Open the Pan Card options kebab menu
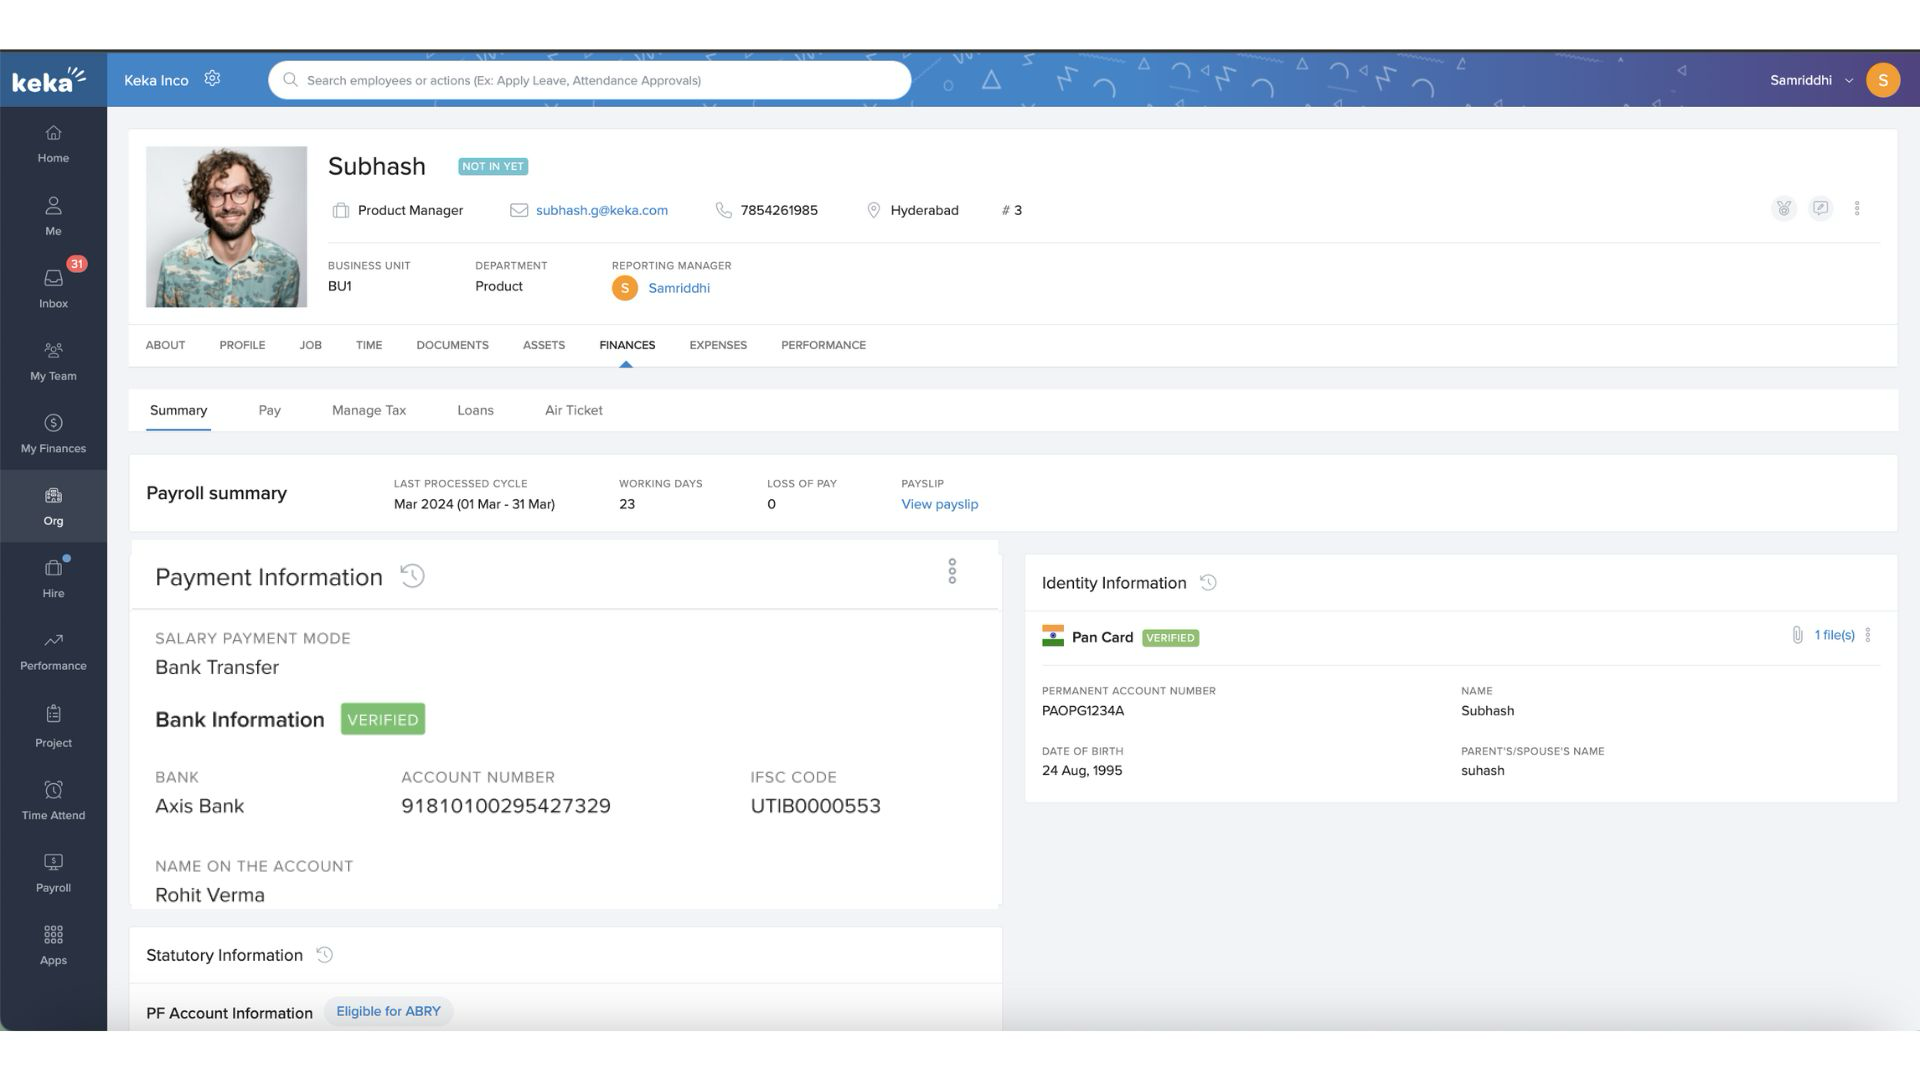Screen dimensions: 1920x1080 [1868, 635]
